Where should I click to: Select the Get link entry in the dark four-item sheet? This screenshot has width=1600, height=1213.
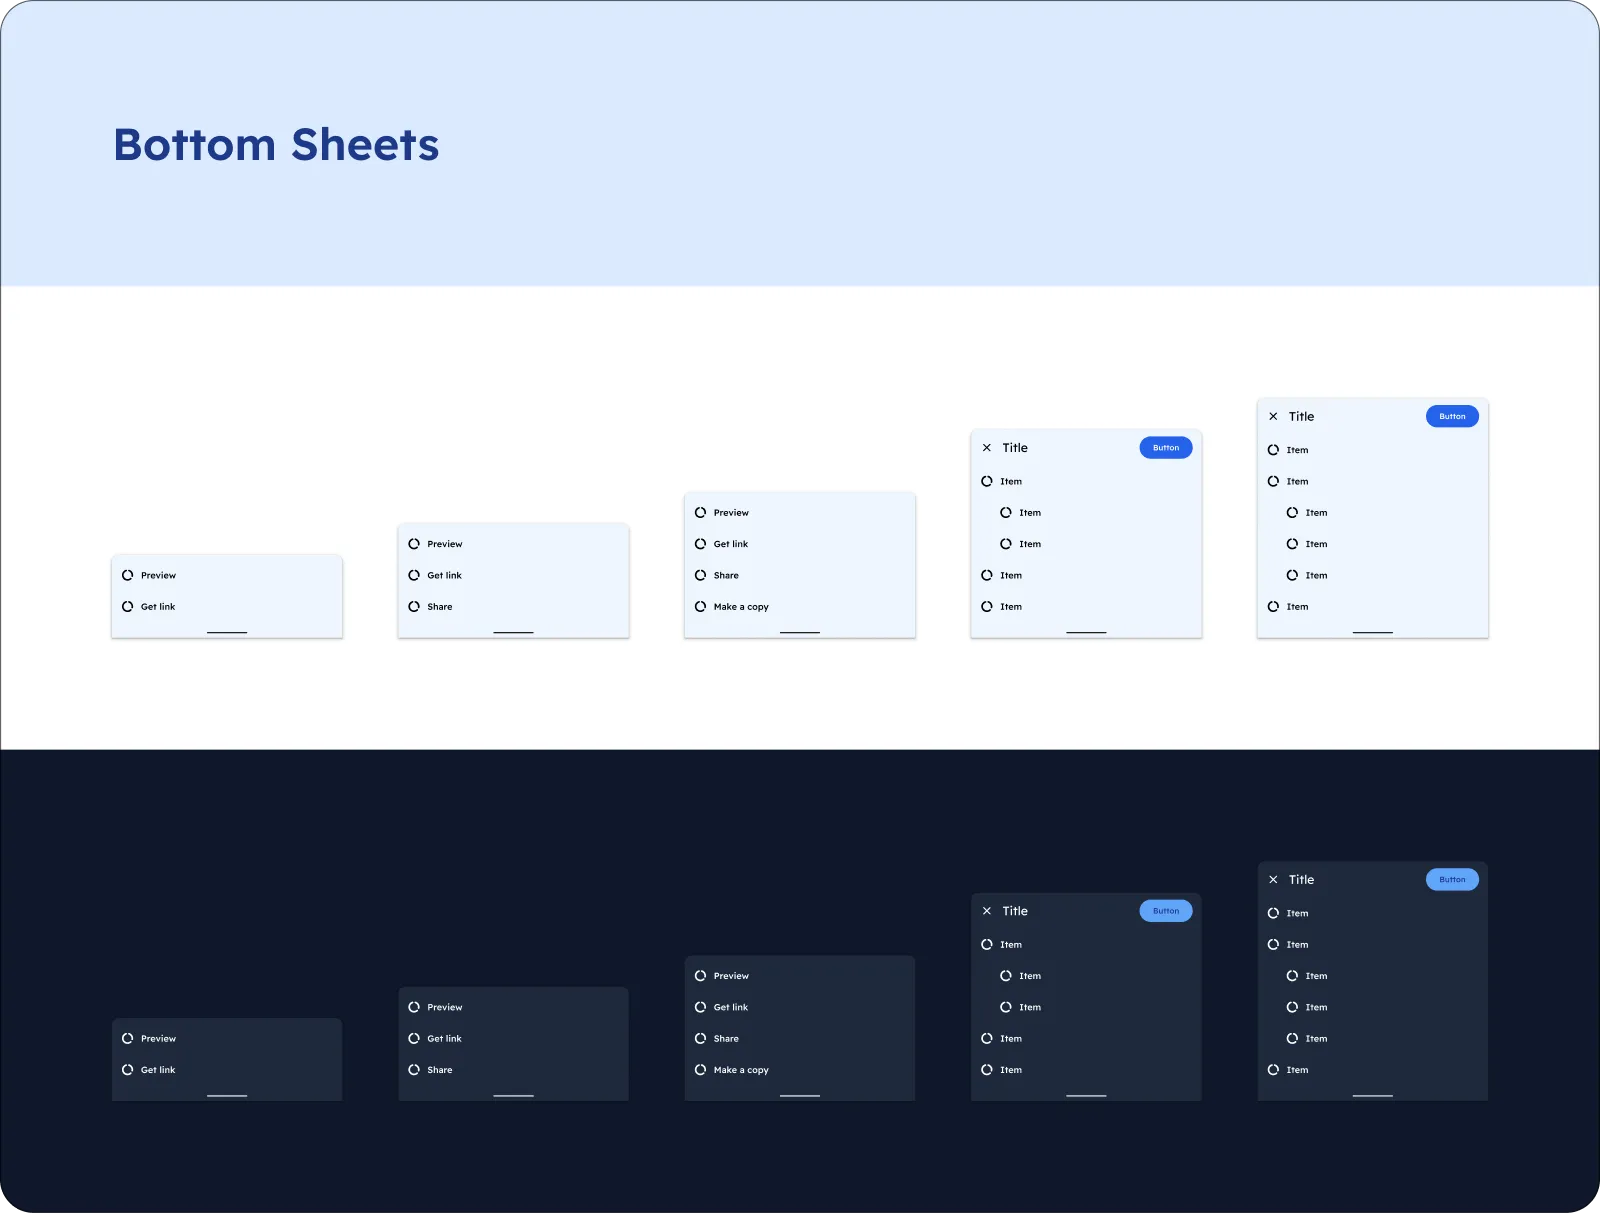[729, 1007]
